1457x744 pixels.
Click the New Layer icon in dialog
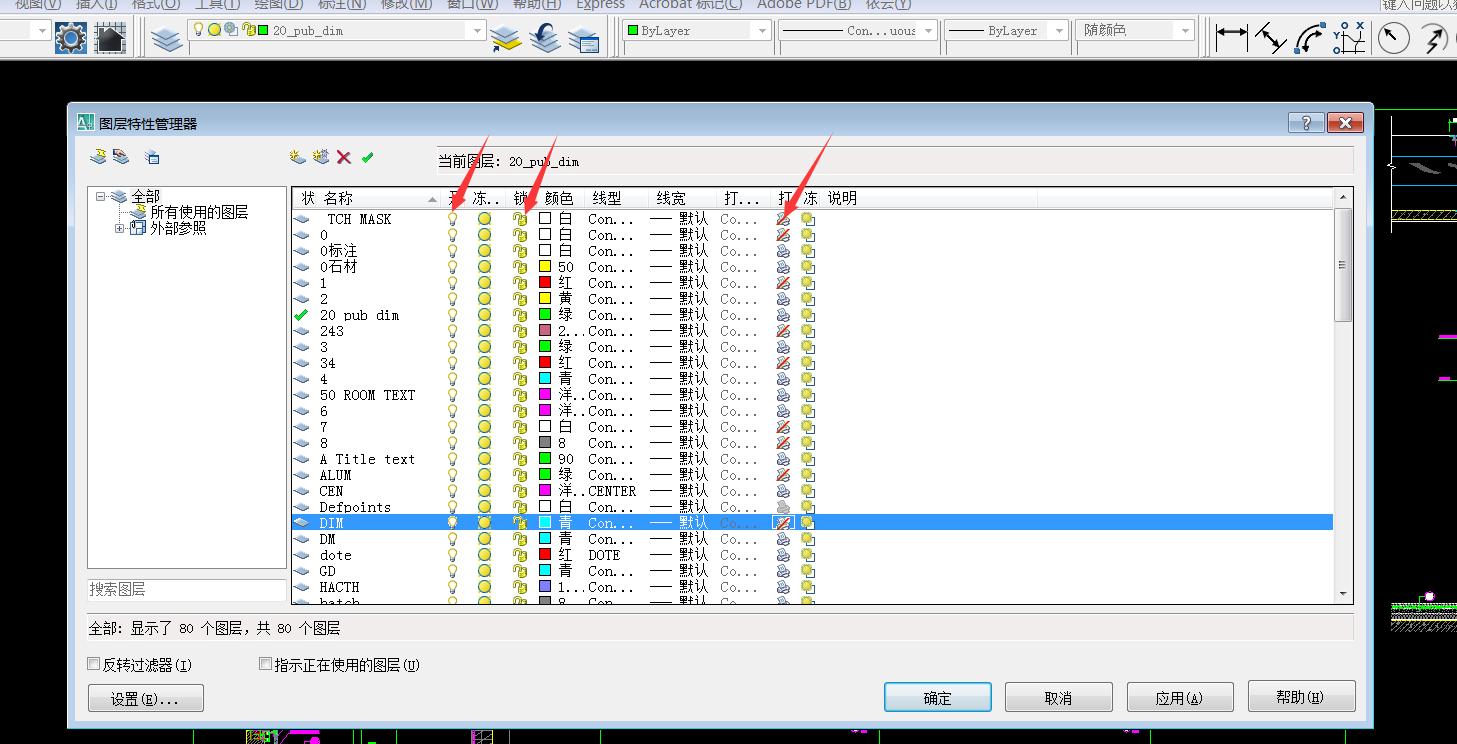(297, 157)
